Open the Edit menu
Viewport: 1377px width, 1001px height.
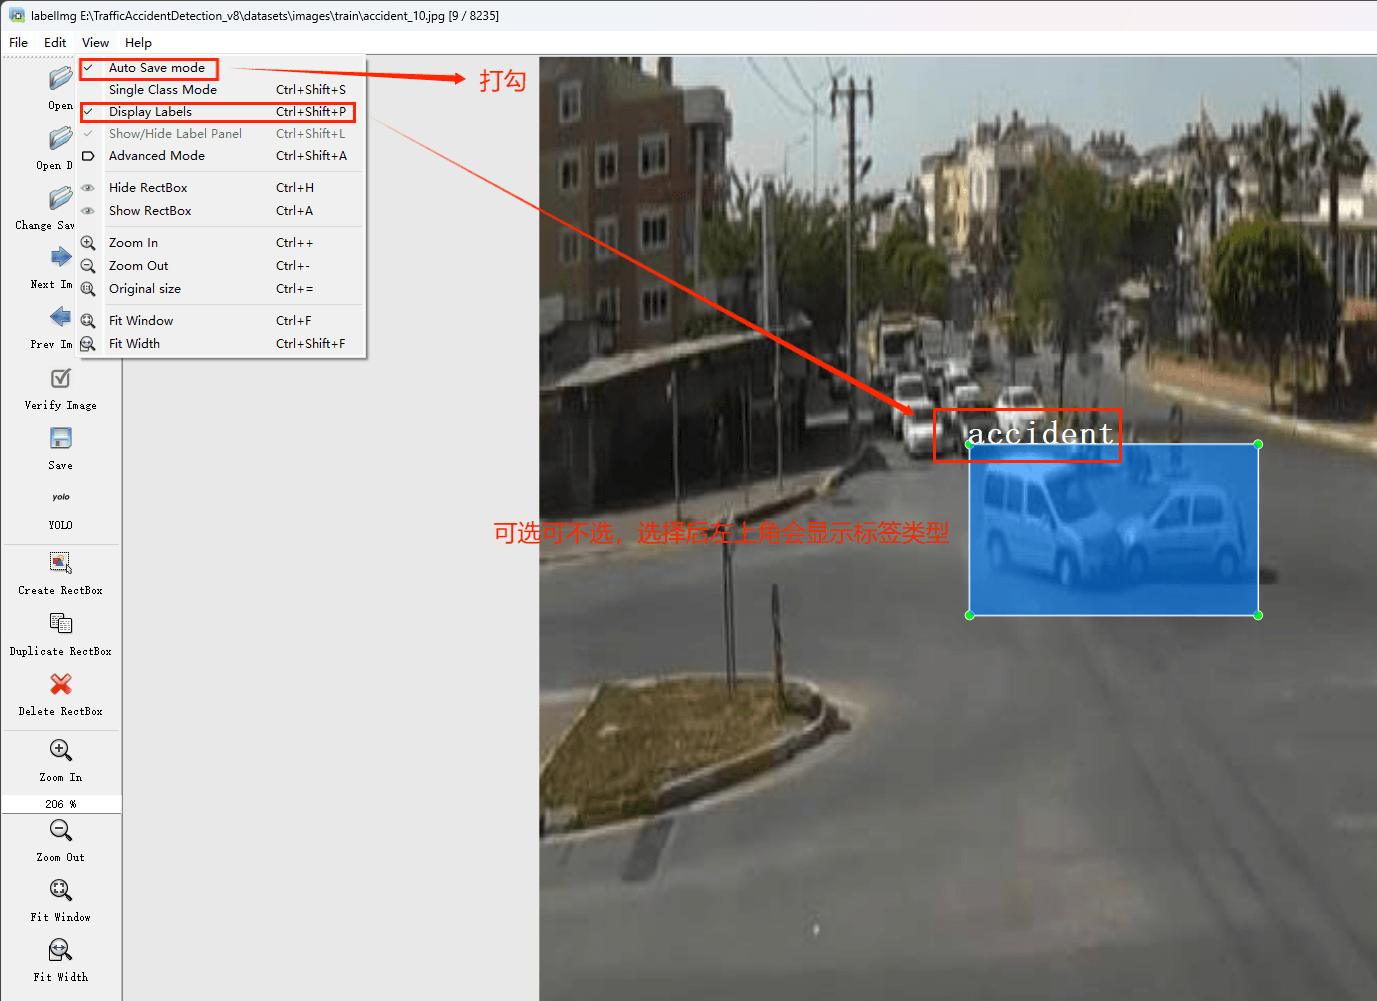(55, 43)
